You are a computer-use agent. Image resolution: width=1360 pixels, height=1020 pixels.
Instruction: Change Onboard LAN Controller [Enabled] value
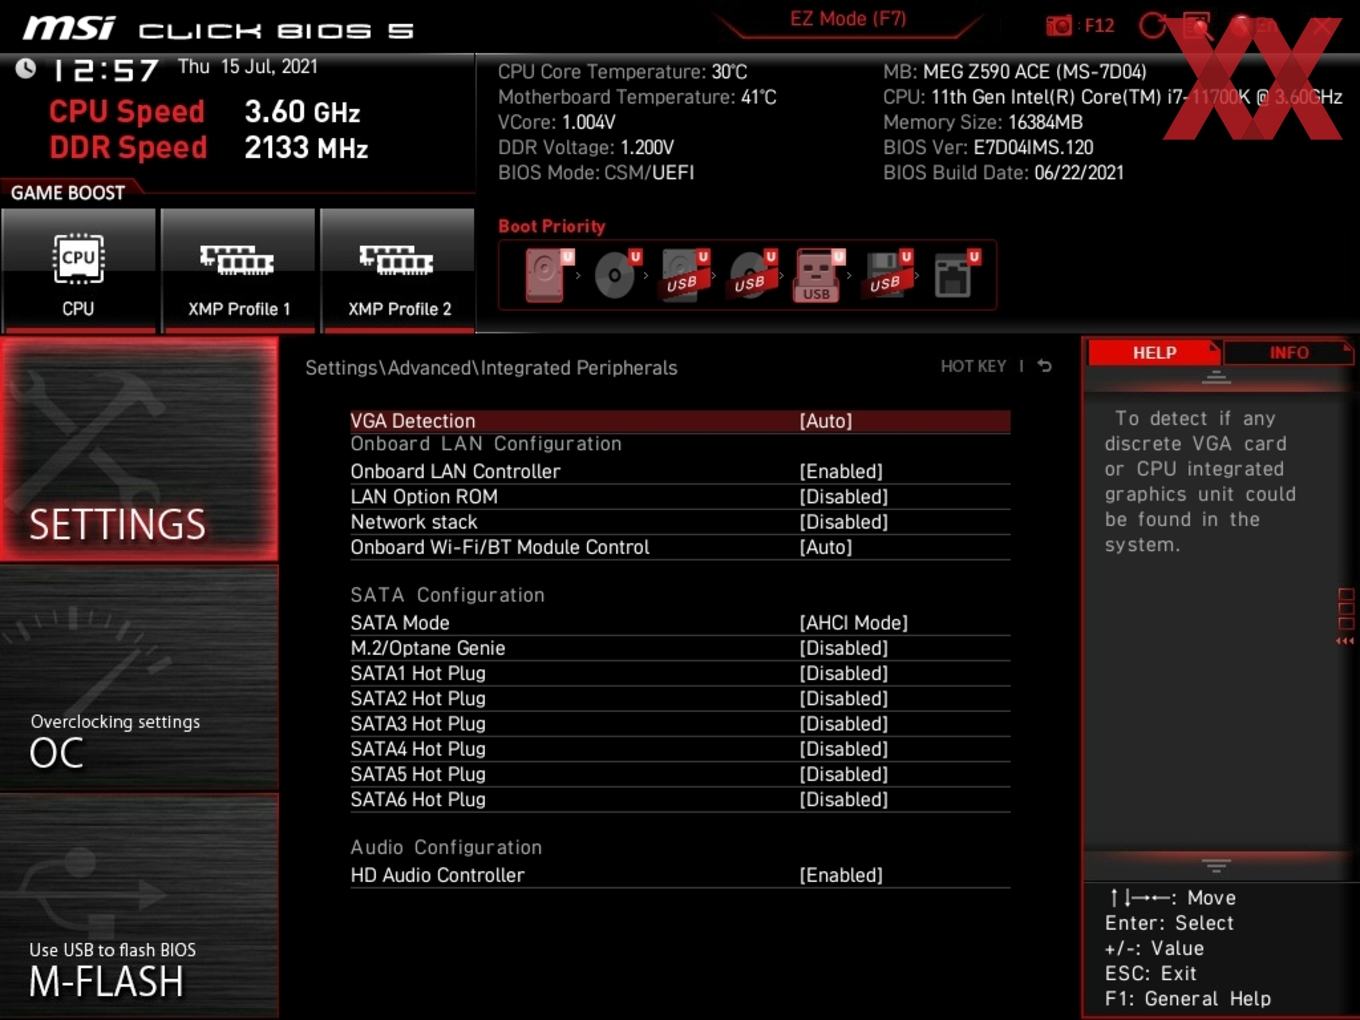tap(841, 471)
